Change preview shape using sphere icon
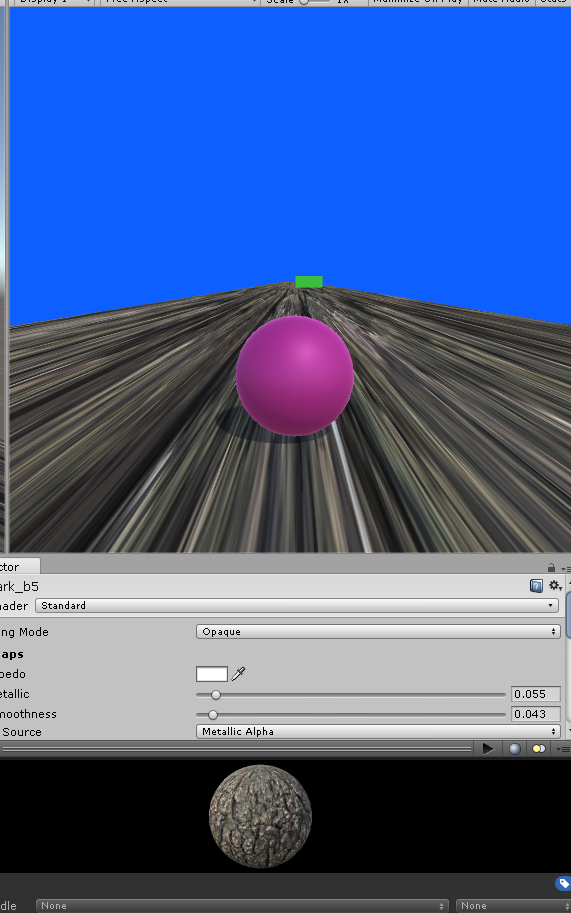This screenshot has height=913, width=571. (515, 749)
